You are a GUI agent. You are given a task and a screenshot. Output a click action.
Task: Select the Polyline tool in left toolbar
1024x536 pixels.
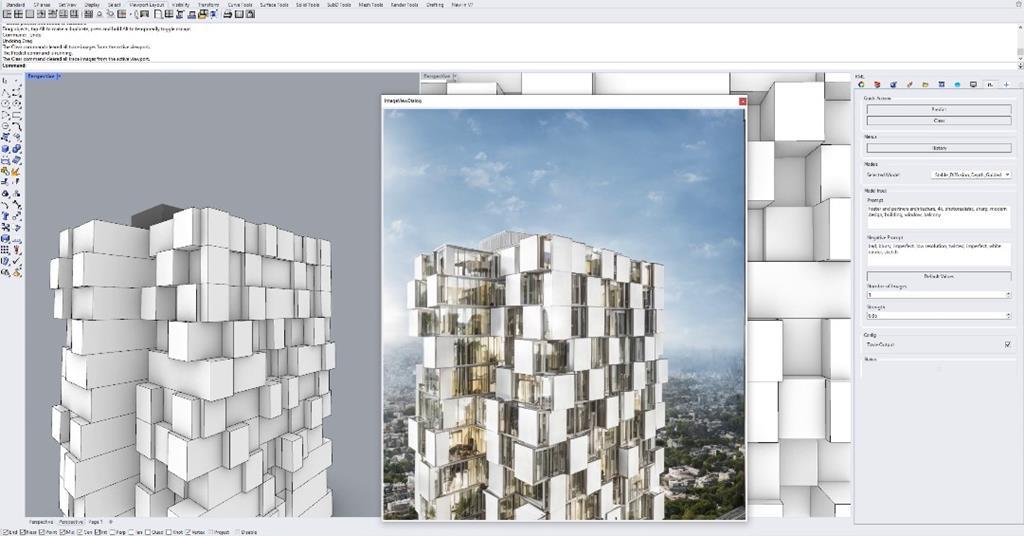18,92
